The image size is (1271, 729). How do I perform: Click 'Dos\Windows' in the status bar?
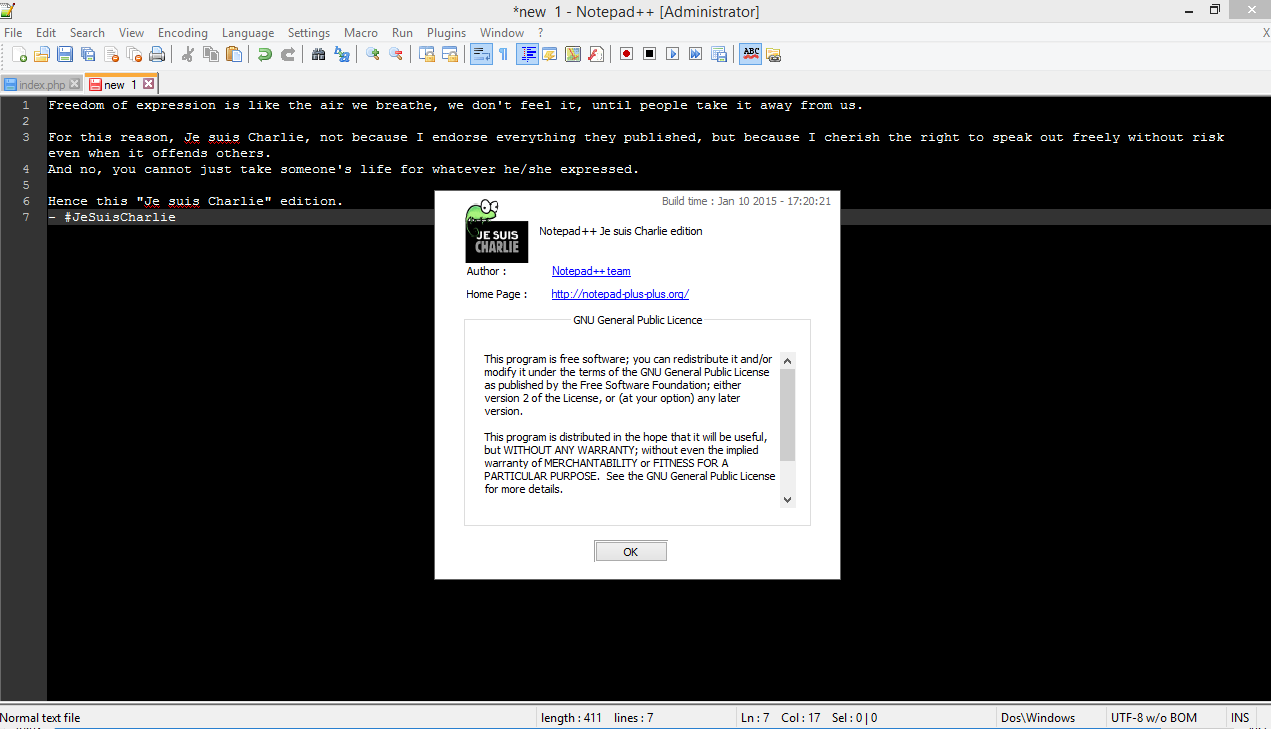point(1038,717)
